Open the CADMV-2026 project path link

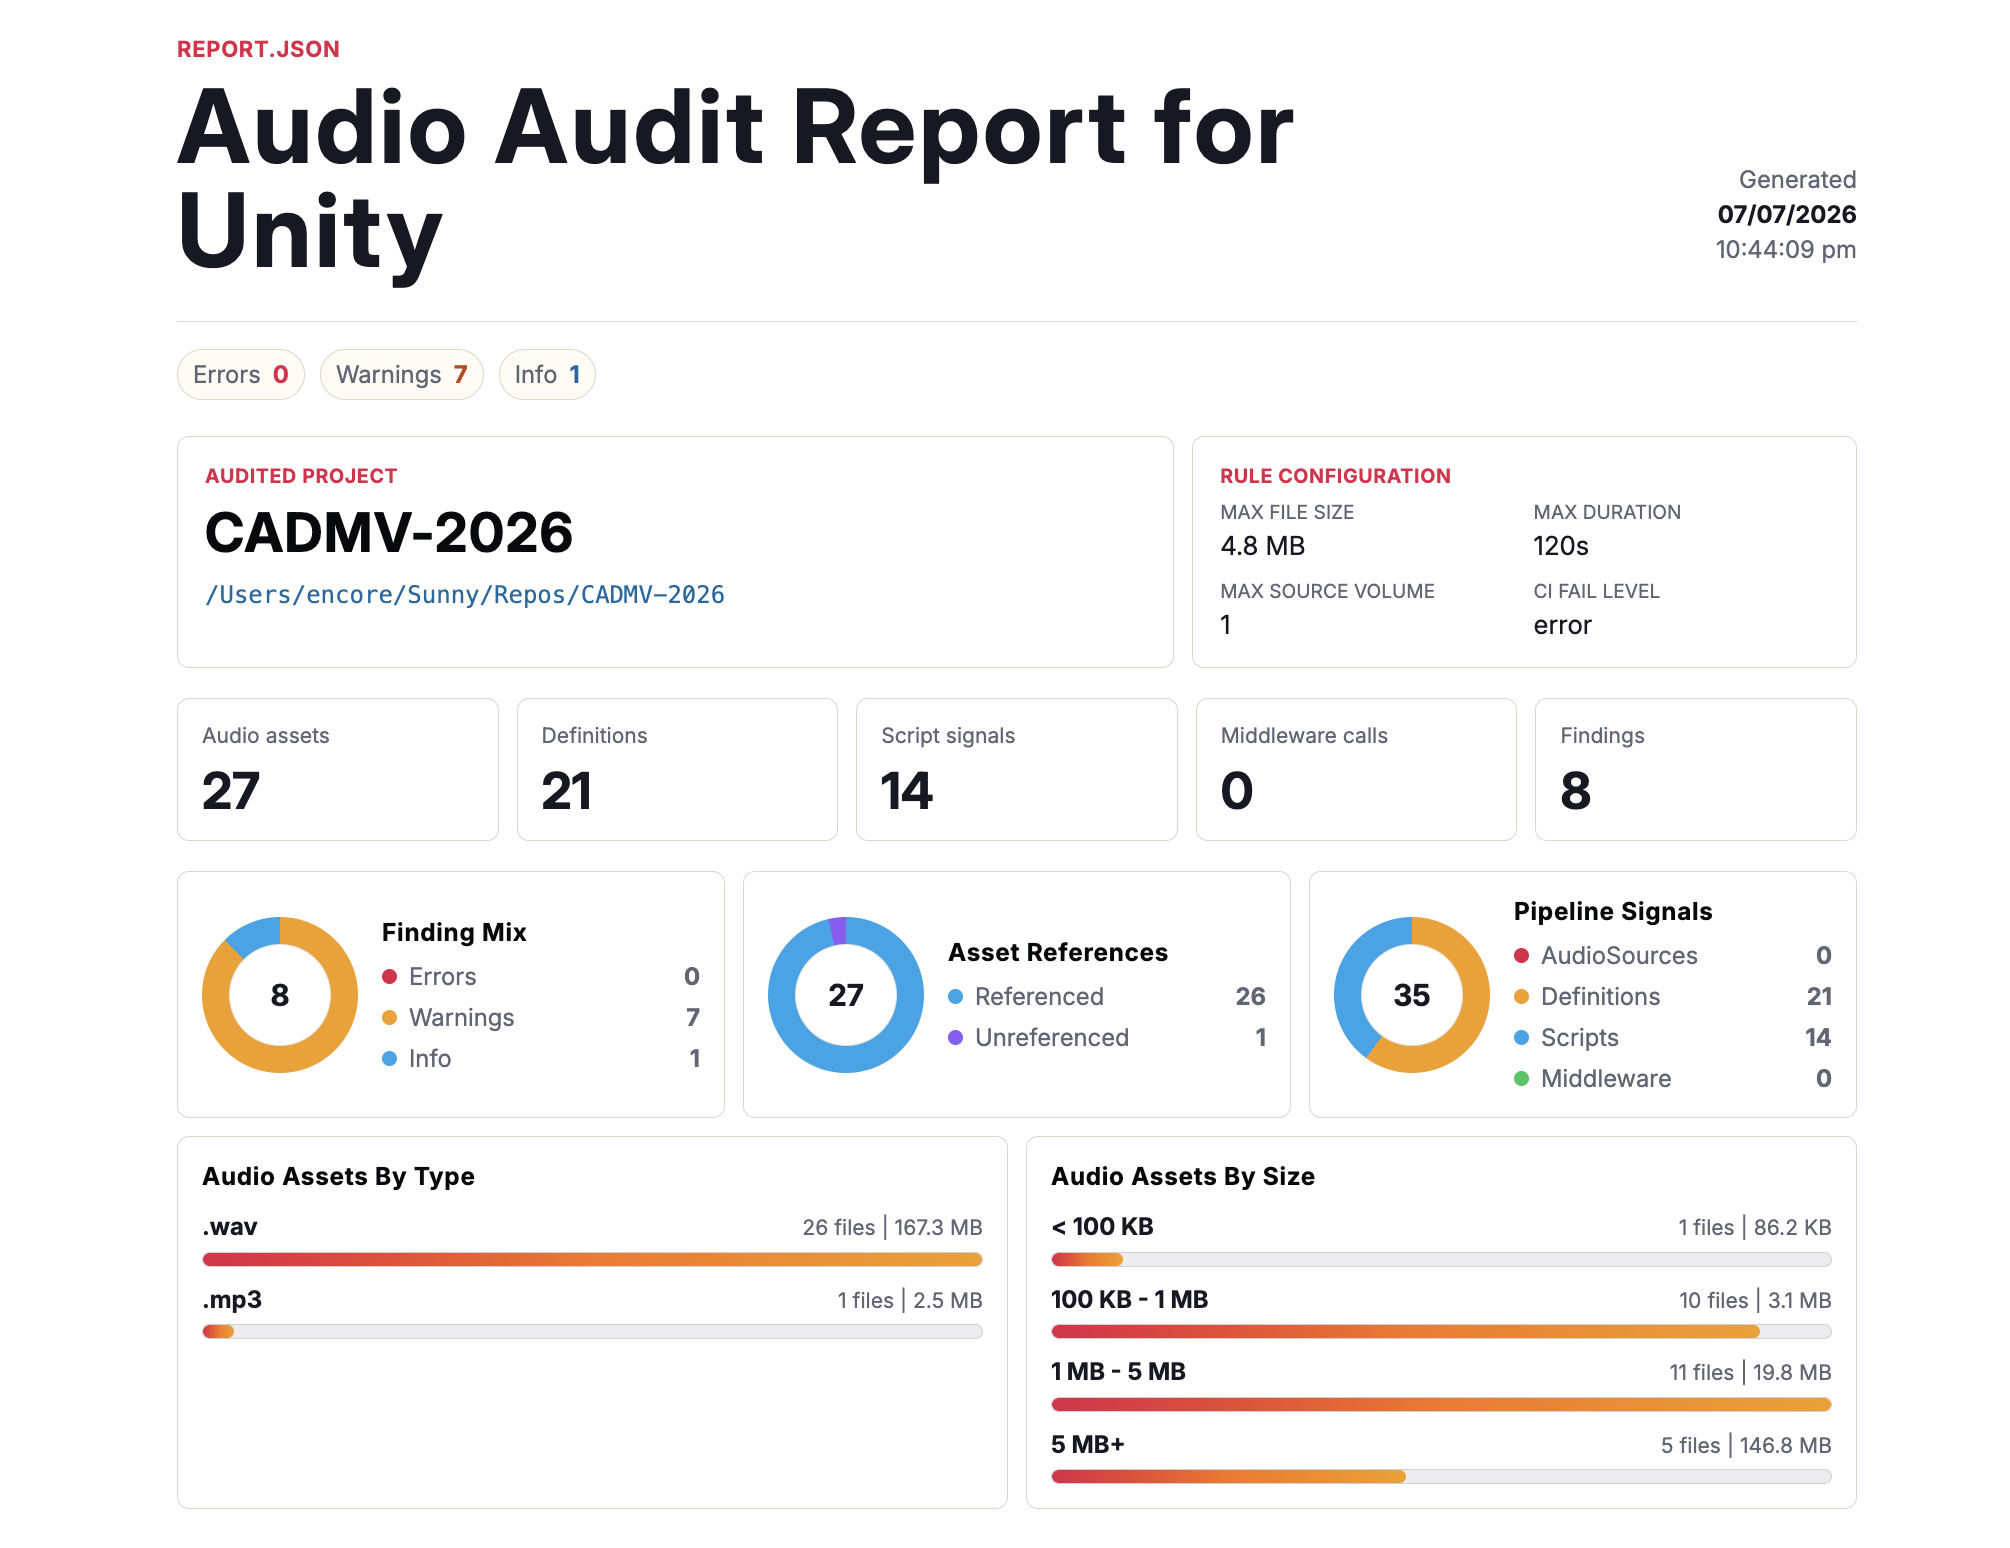[x=465, y=595]
